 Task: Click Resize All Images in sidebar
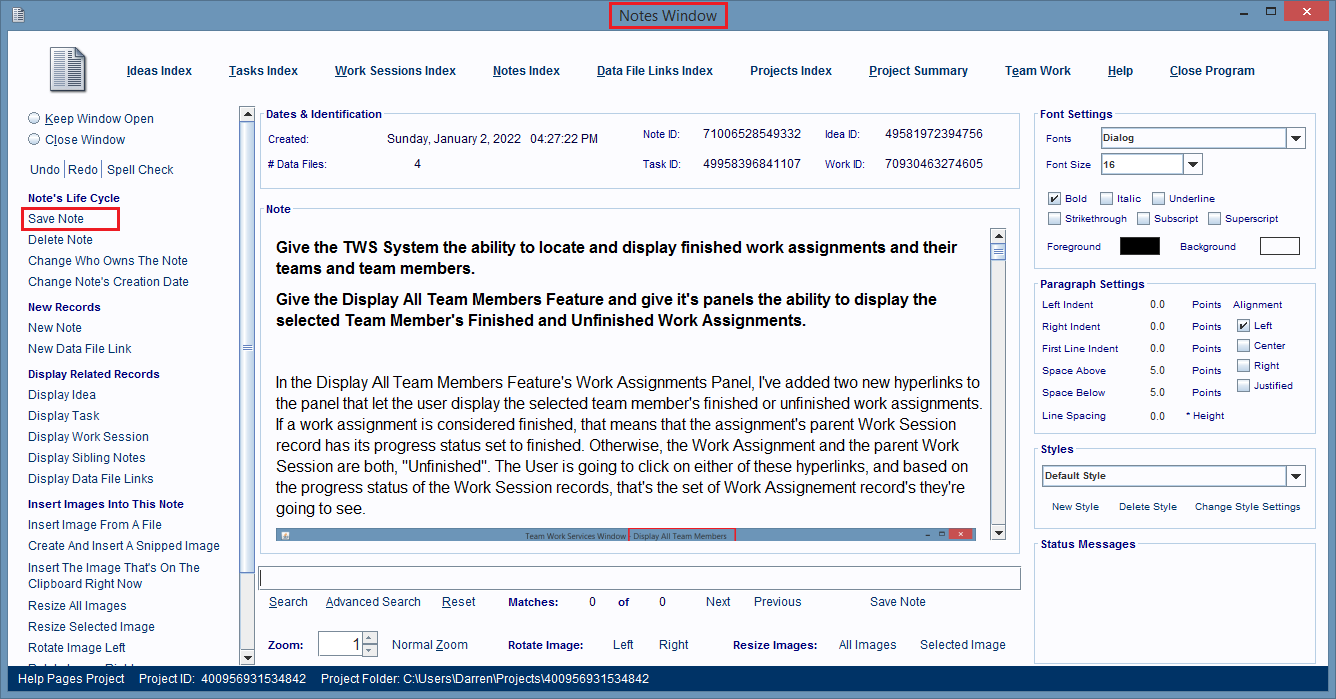pos(77,606)
